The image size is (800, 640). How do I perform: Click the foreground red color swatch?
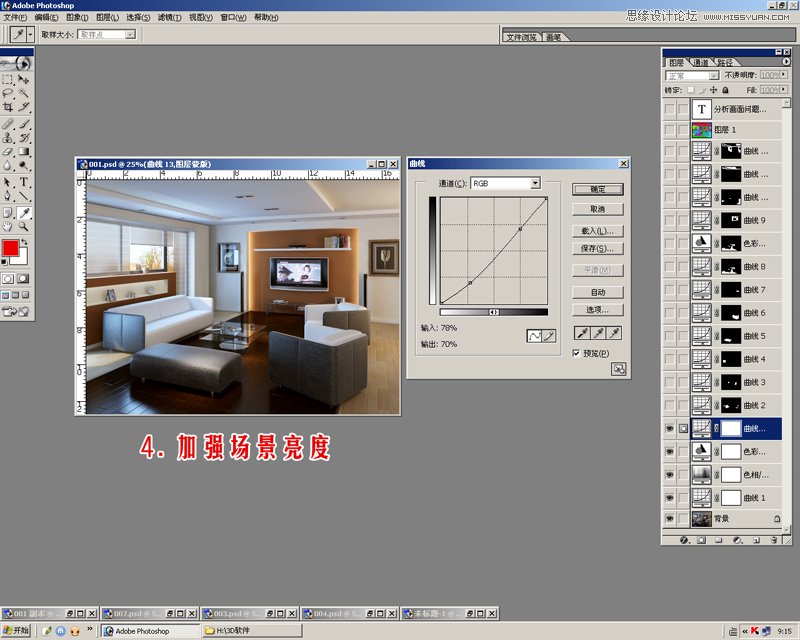click(10, 248)
